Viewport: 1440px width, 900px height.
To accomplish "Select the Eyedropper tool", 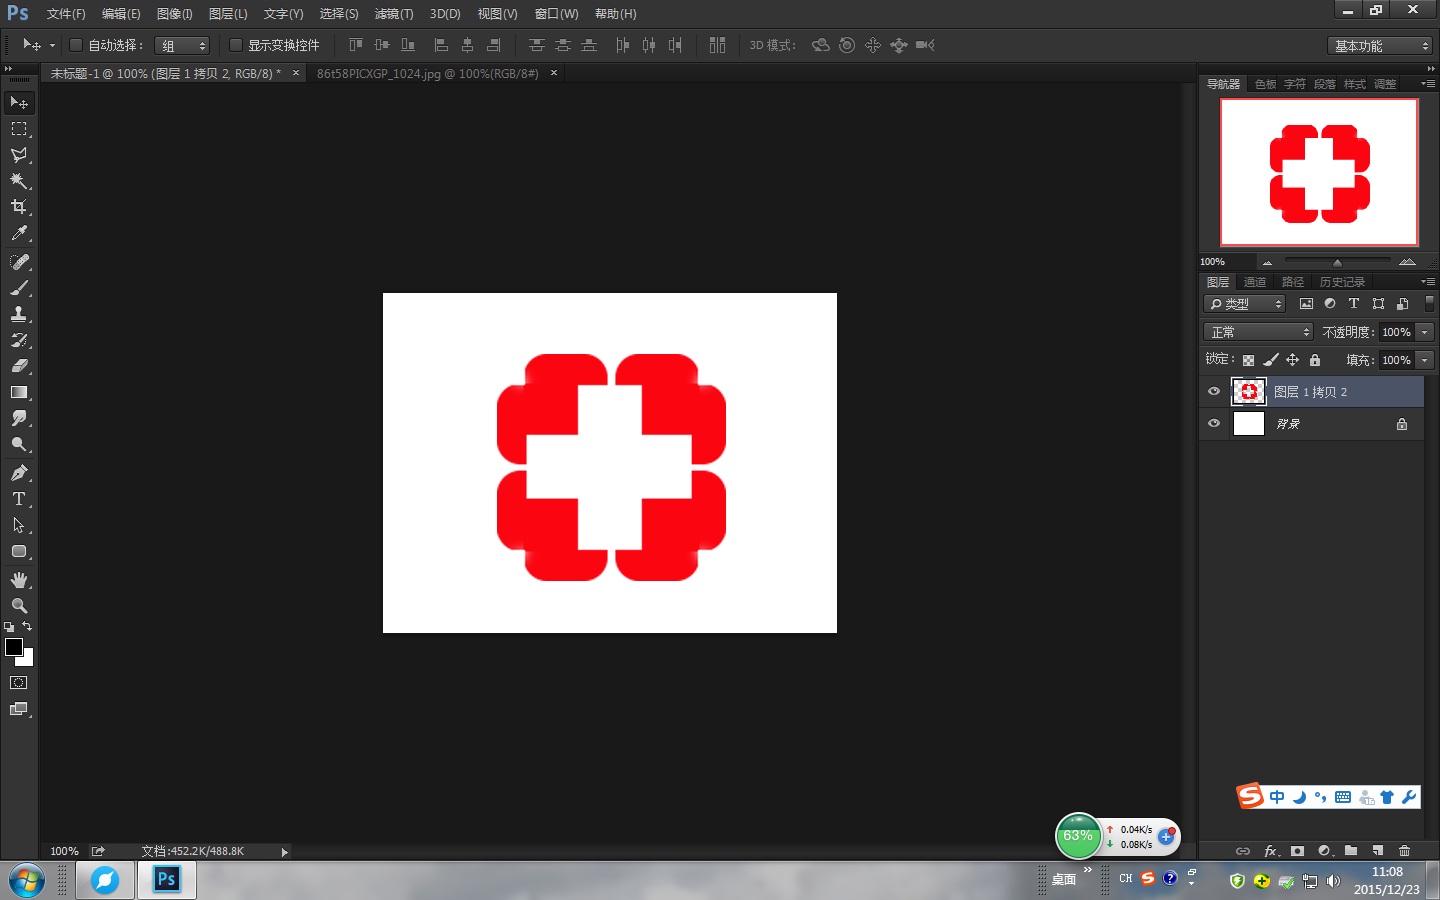I will click(x=19, y=233).
